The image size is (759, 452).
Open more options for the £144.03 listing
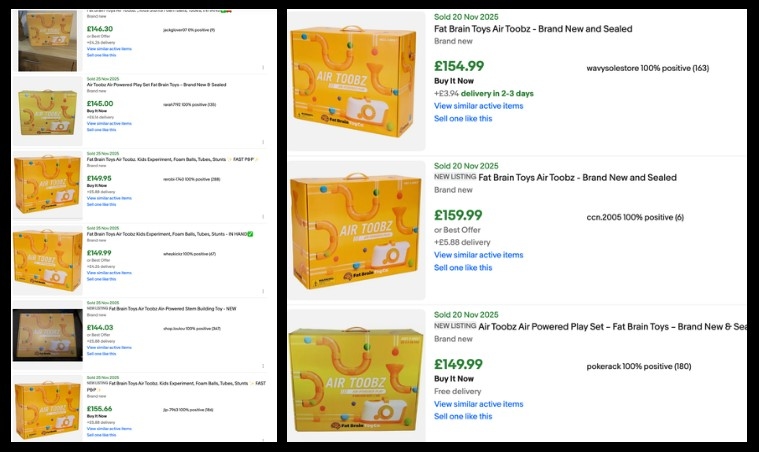[263, 366]
